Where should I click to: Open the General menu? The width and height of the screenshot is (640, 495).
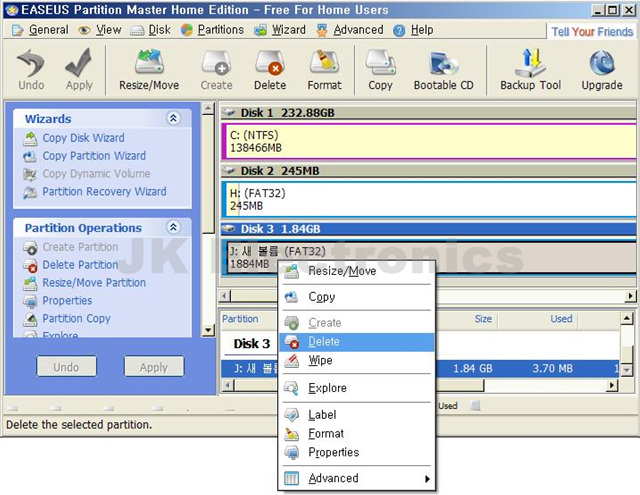[40, 30]
